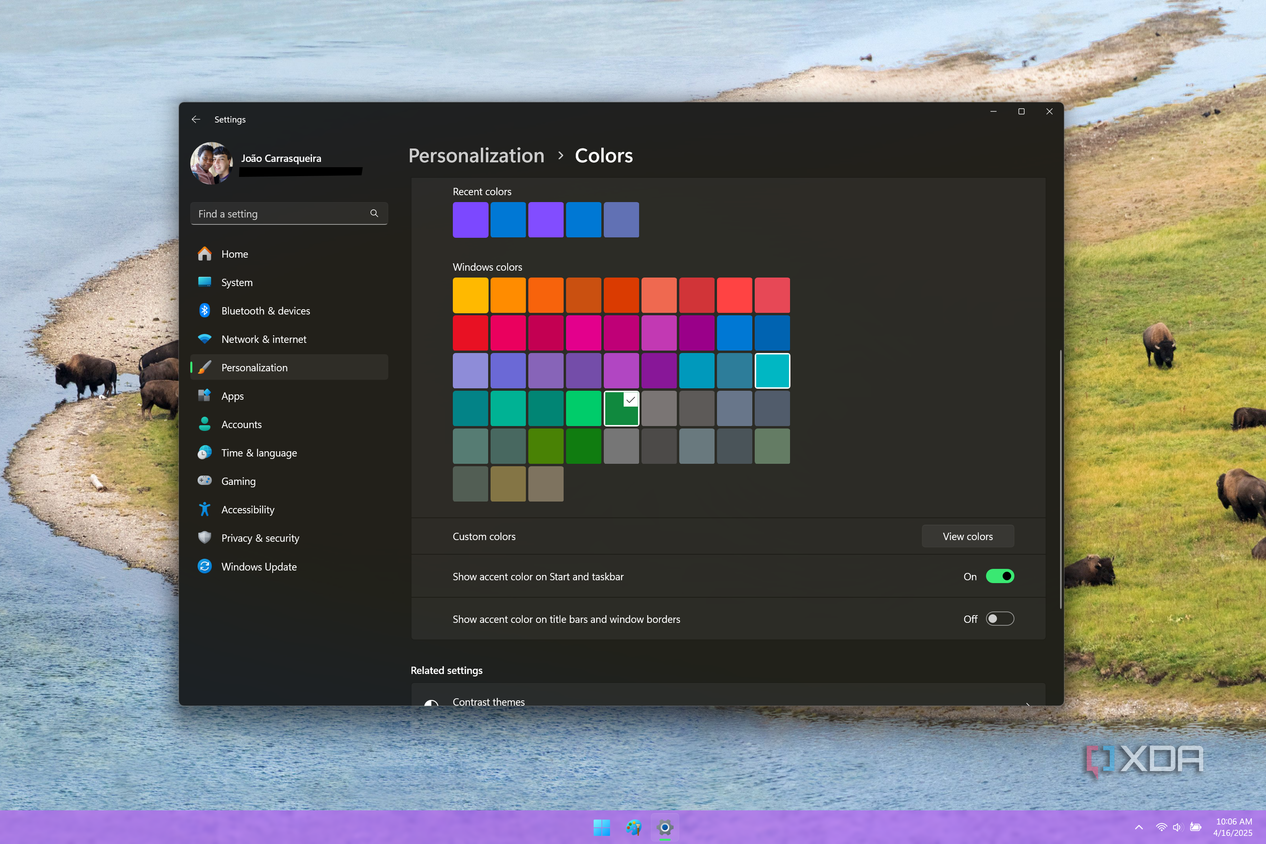Click the Settings gear icon on taskbar
Viewport: 1266px width, 844px height.
pos(665,827)
